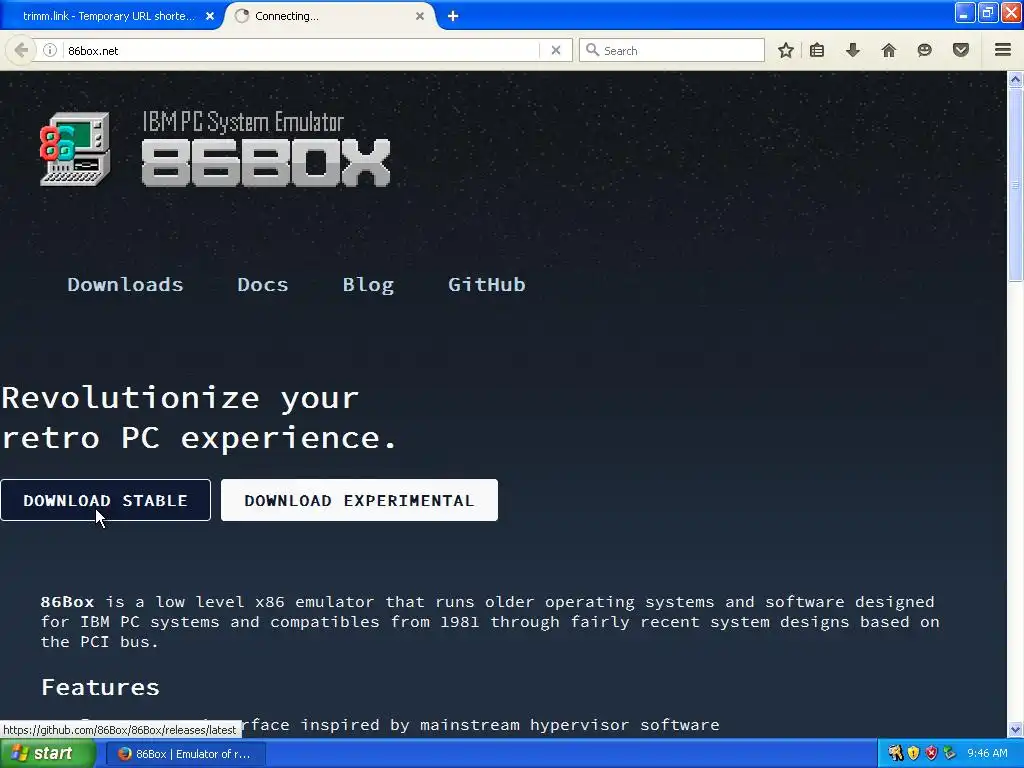Viewport: 1024px width, 768px height.
Task: Close the trimm.link tab
Action: pos(210,16)
